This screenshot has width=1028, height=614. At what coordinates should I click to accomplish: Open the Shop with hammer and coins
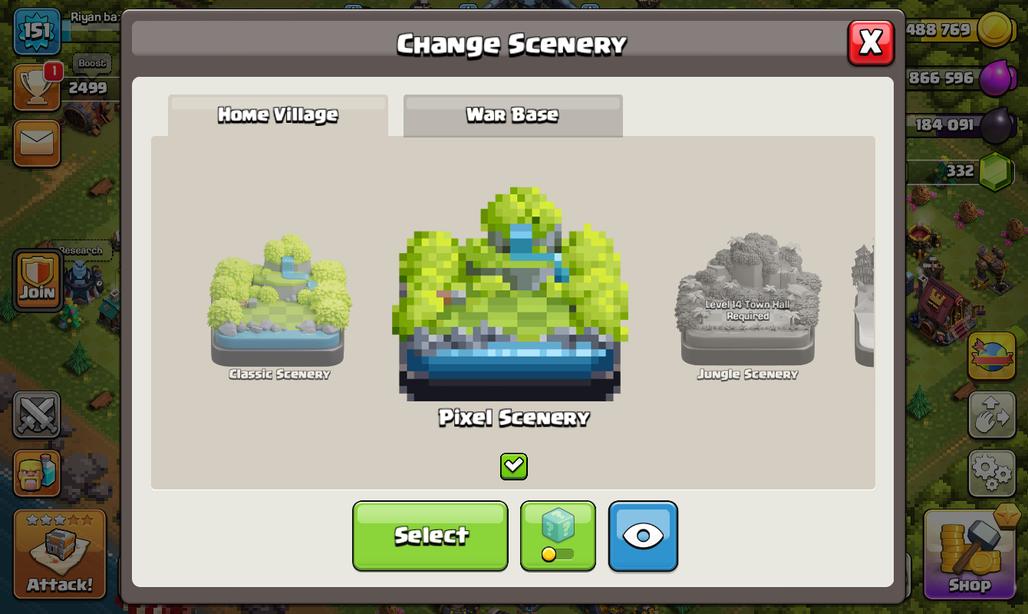tap(970, 554)
